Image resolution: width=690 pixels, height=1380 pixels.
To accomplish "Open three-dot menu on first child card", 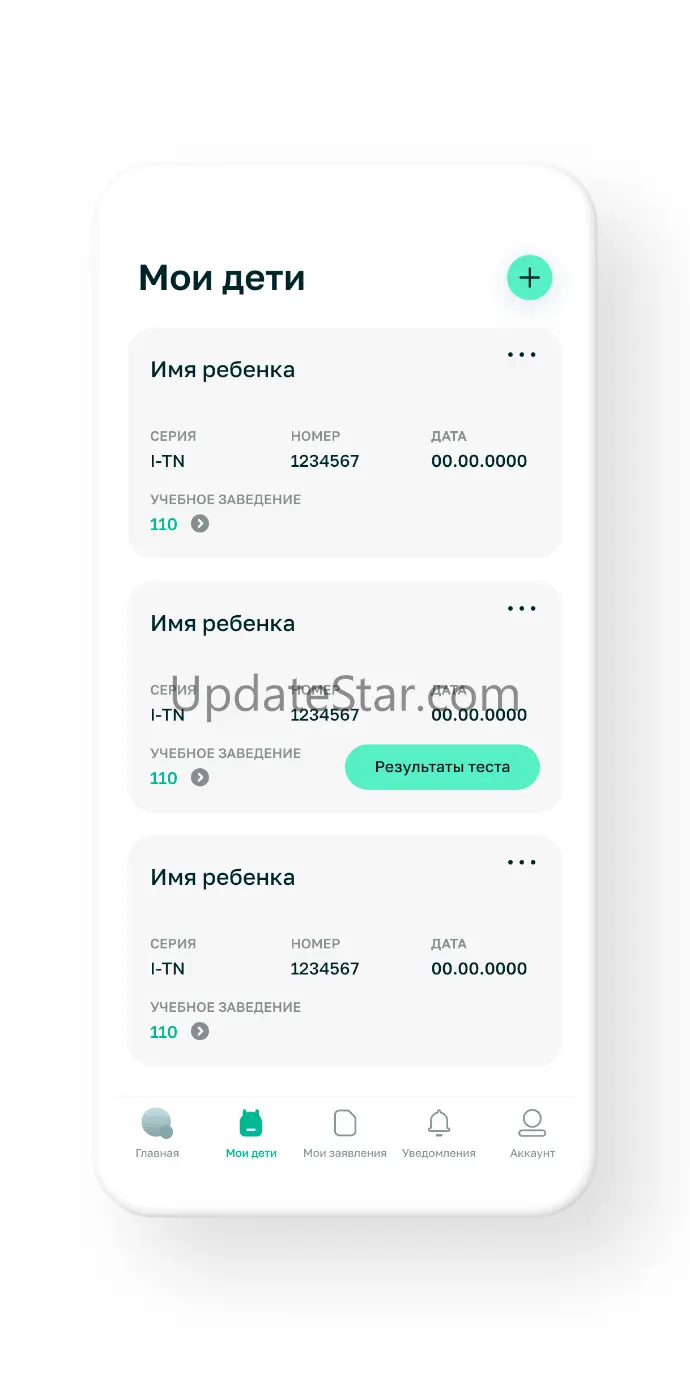I will pos(521,354).
